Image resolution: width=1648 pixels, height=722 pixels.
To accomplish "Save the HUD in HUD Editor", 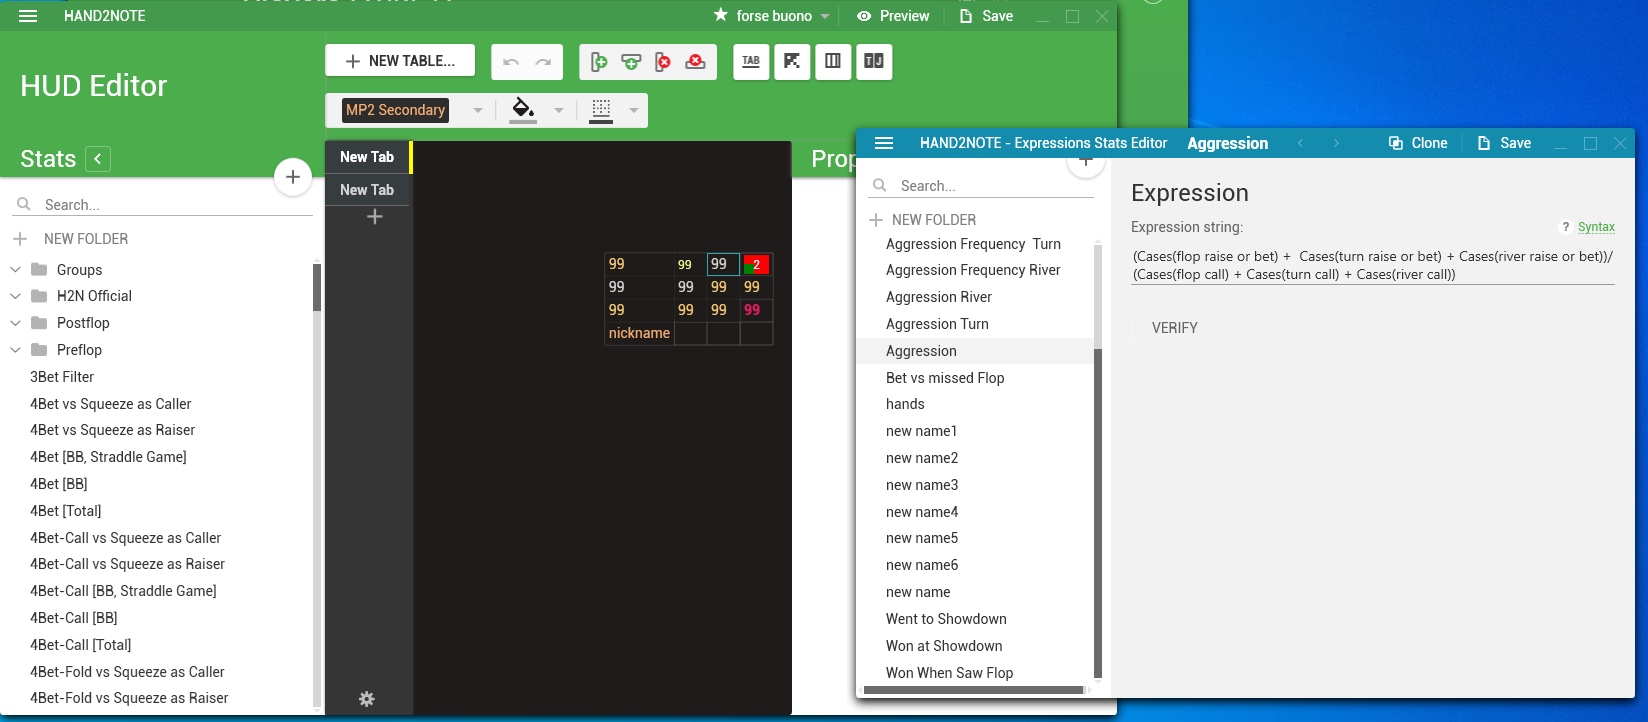I will tap(986, 16).
